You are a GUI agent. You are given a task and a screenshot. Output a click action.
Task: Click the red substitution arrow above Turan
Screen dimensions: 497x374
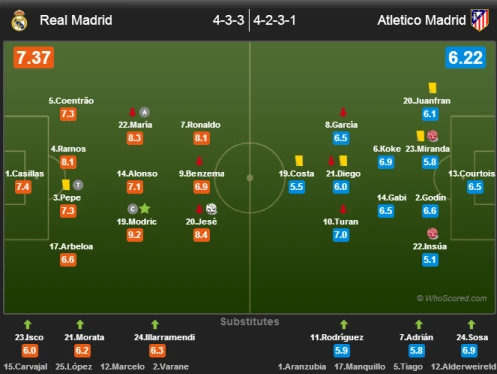pos(343,209)
